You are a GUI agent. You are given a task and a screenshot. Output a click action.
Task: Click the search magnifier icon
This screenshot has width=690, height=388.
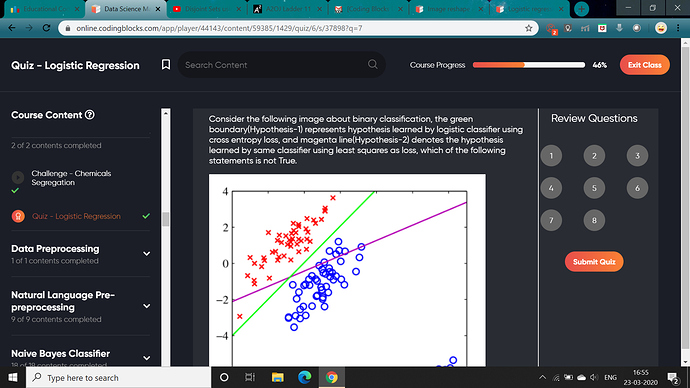[x=373, y=64]
